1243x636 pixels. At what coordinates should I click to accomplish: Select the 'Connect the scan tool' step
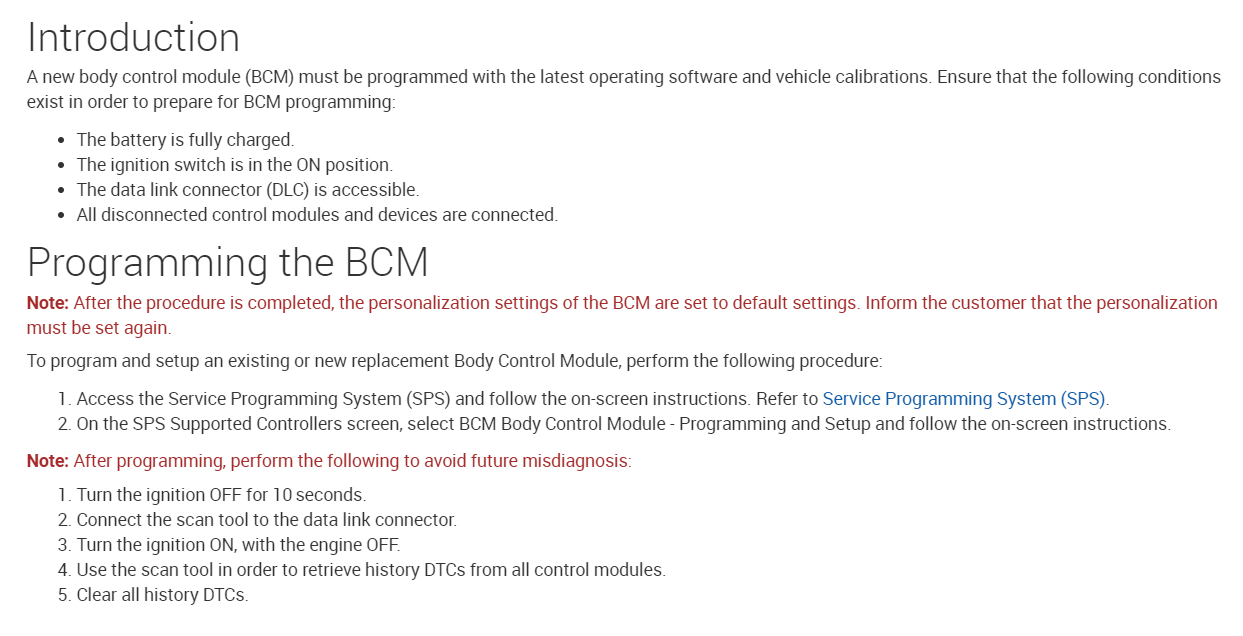pos(266,520)
